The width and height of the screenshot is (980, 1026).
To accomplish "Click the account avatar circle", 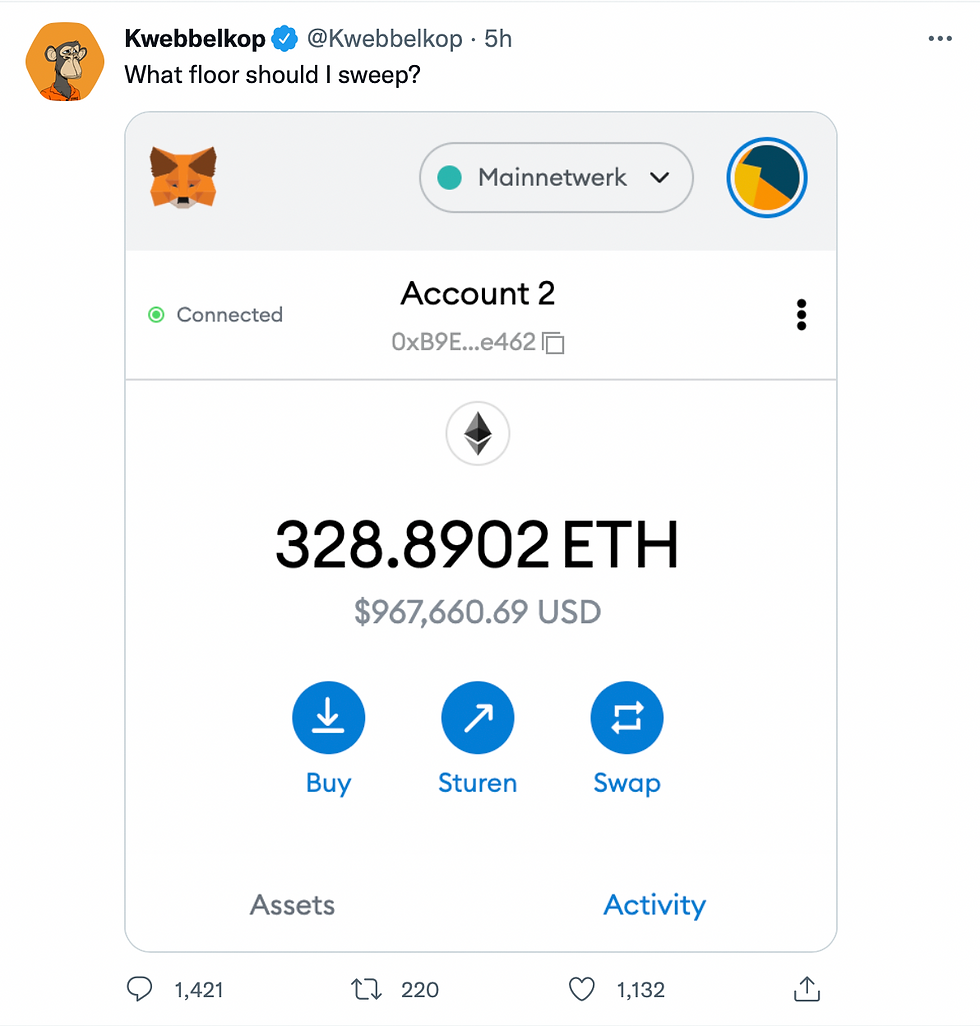I will (766, 178).
